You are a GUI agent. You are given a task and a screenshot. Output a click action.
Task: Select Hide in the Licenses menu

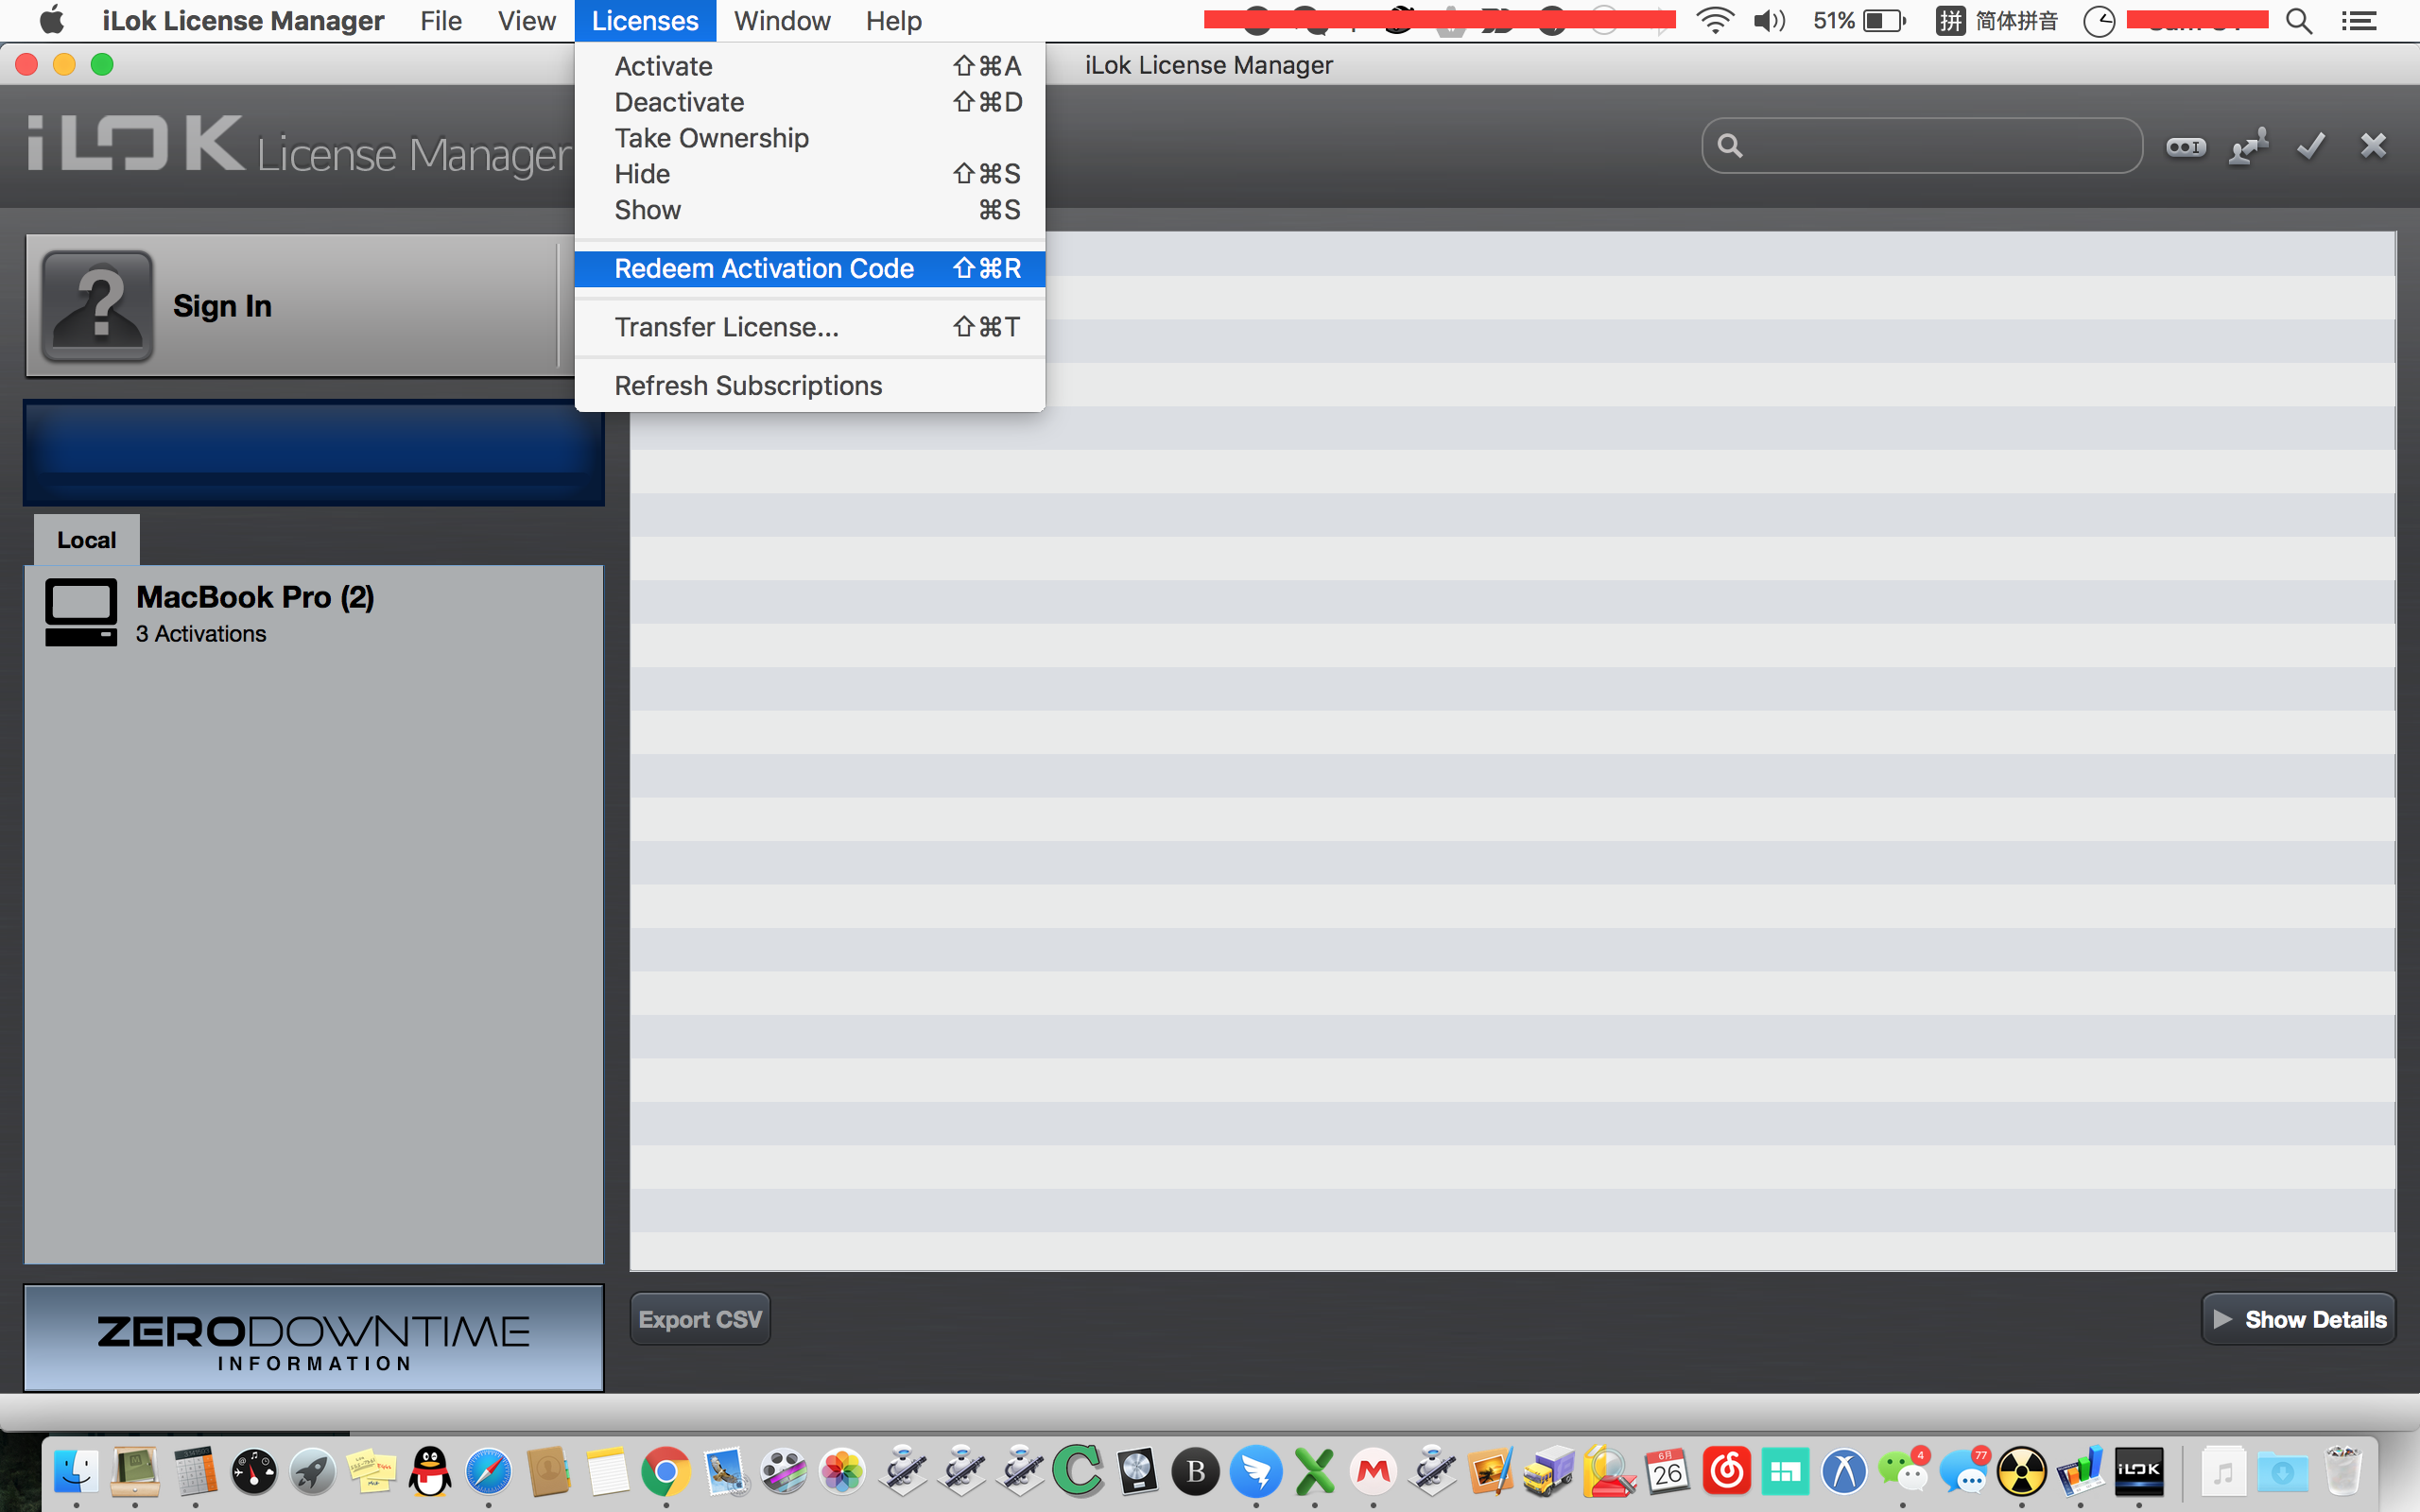pyautogui.click(x=810, y=174)
